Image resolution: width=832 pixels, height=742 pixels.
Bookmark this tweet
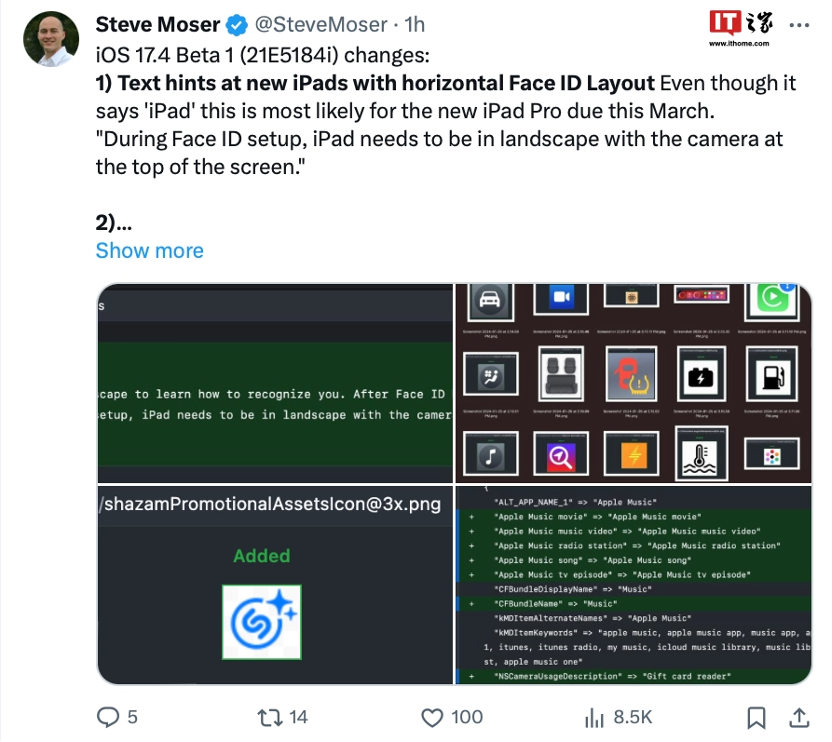pos(756,718)
